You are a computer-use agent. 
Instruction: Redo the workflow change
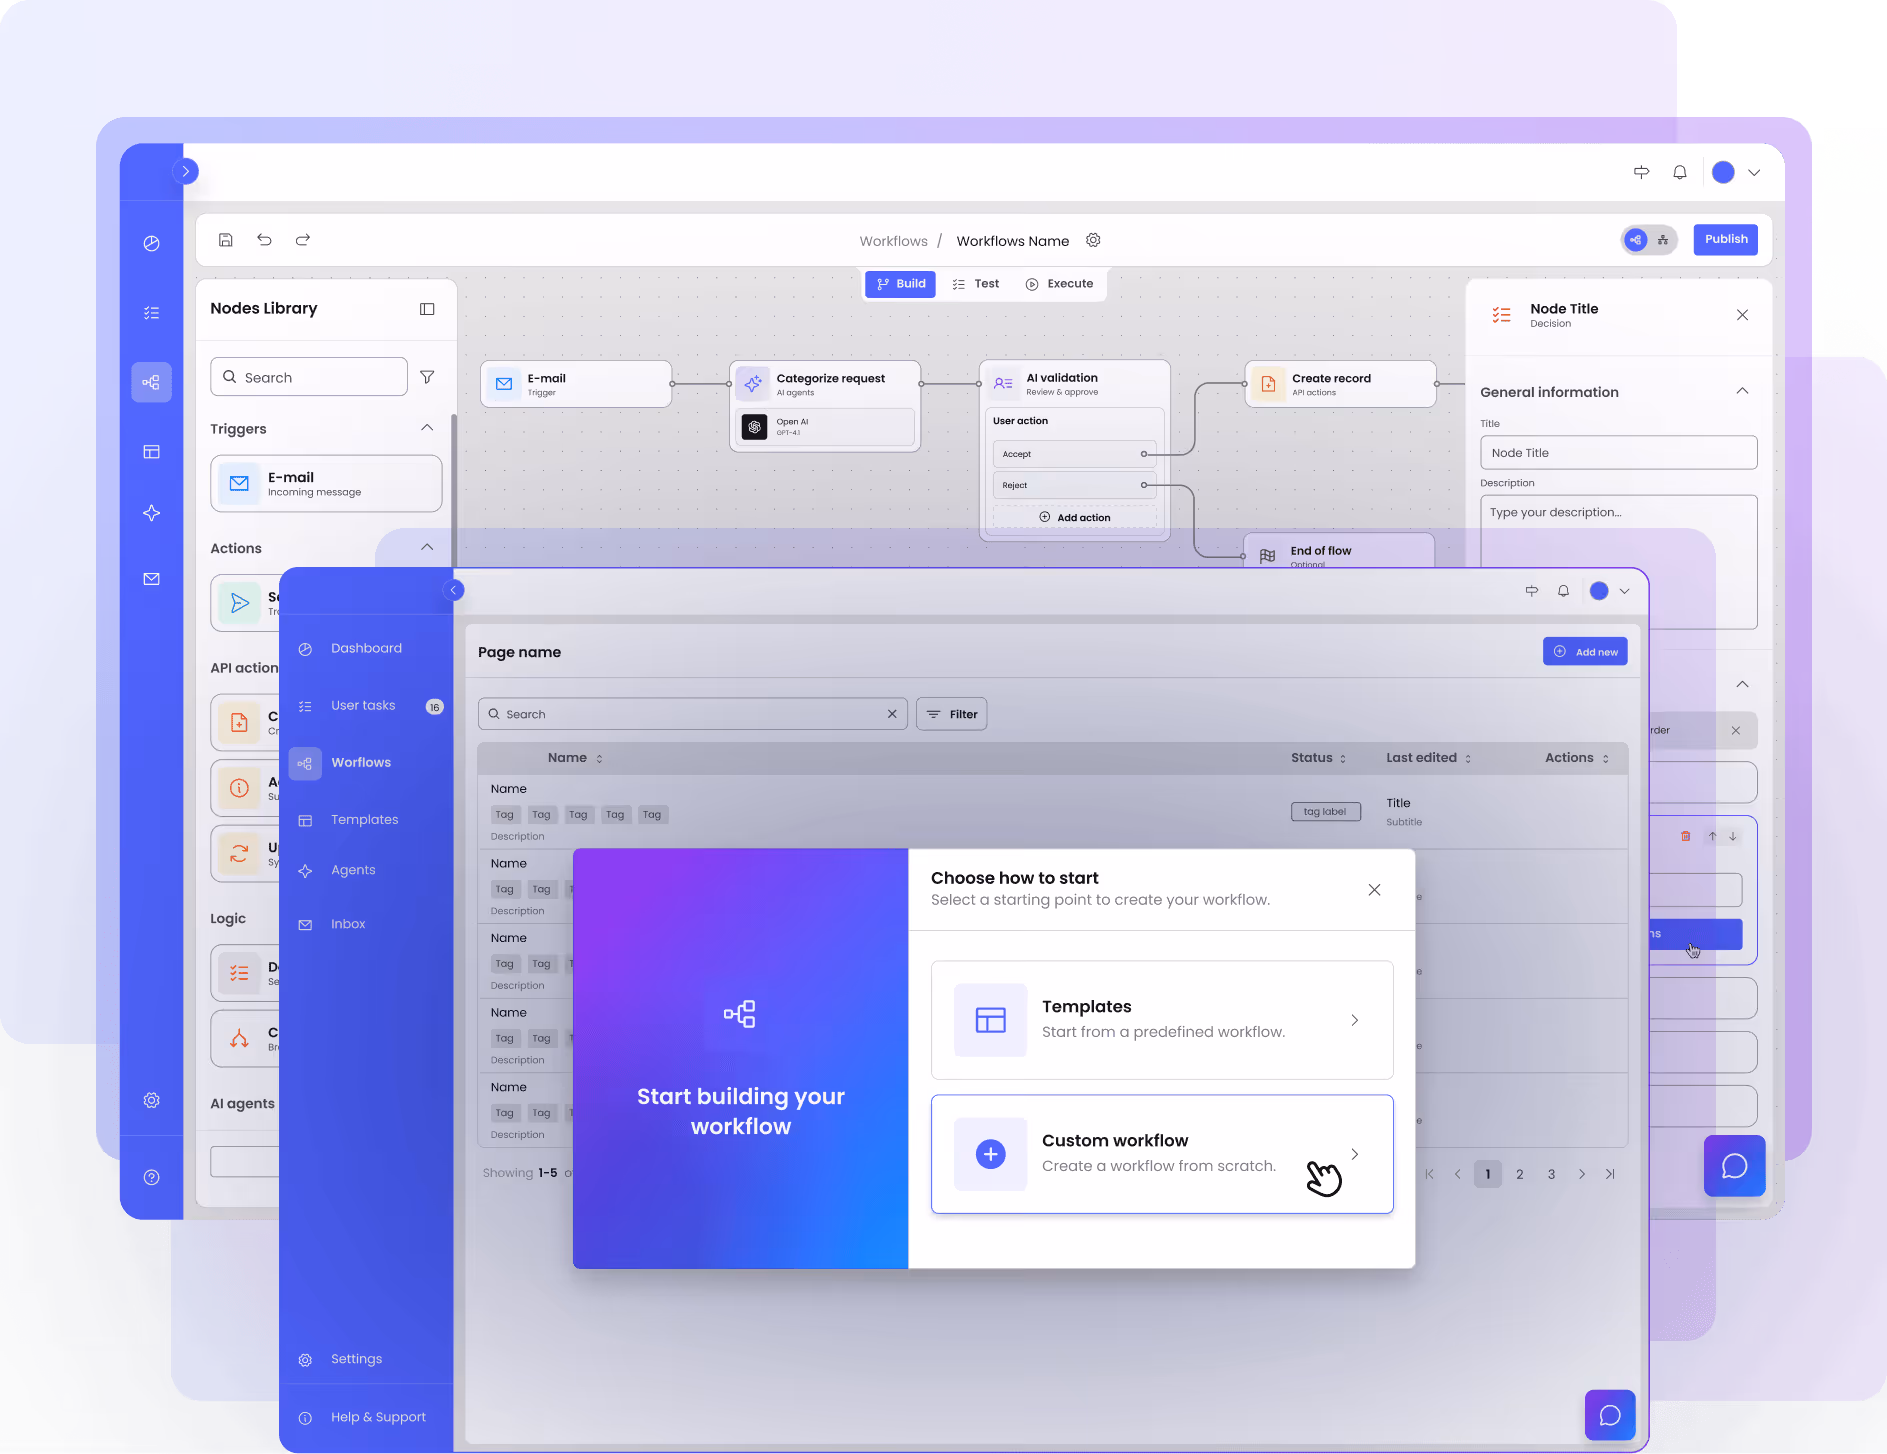[303, 240]
